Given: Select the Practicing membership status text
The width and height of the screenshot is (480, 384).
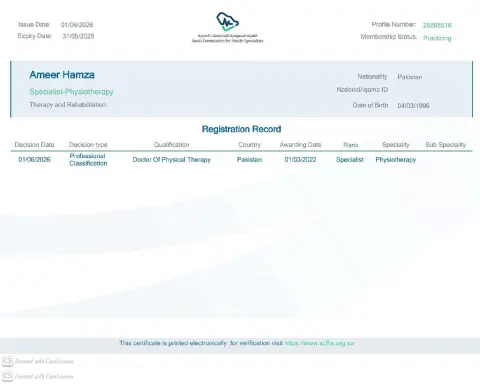Looking at the screenshot, I should [x=437, y=38].
